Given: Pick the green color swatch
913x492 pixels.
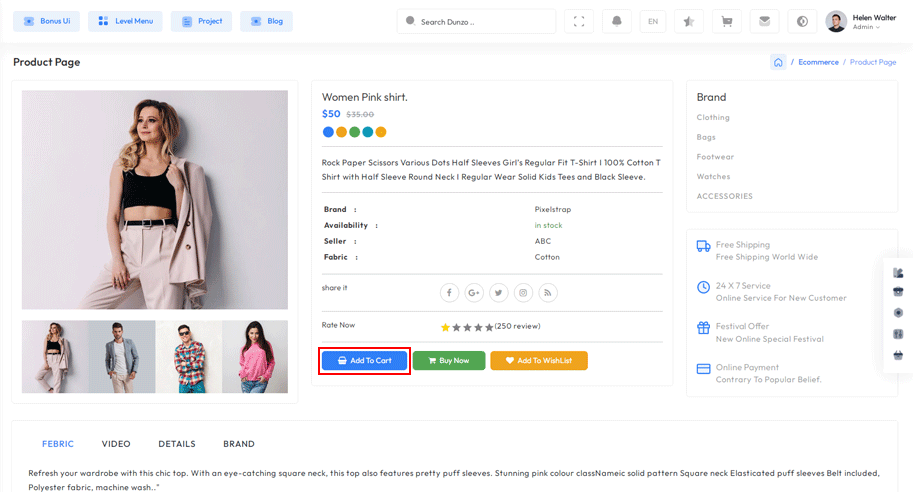Looking at the screenshot, I should click(355, 132).
